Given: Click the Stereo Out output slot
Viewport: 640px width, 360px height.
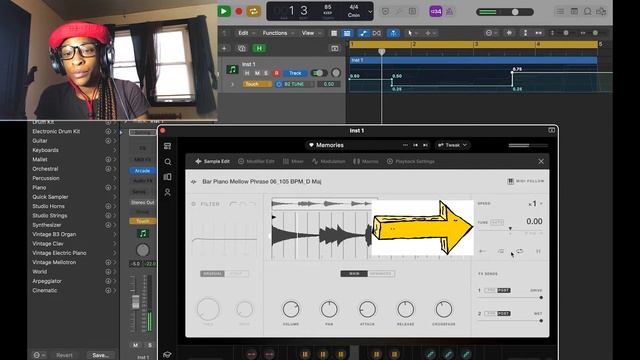Looking at the screenshot, I should 142,202.
